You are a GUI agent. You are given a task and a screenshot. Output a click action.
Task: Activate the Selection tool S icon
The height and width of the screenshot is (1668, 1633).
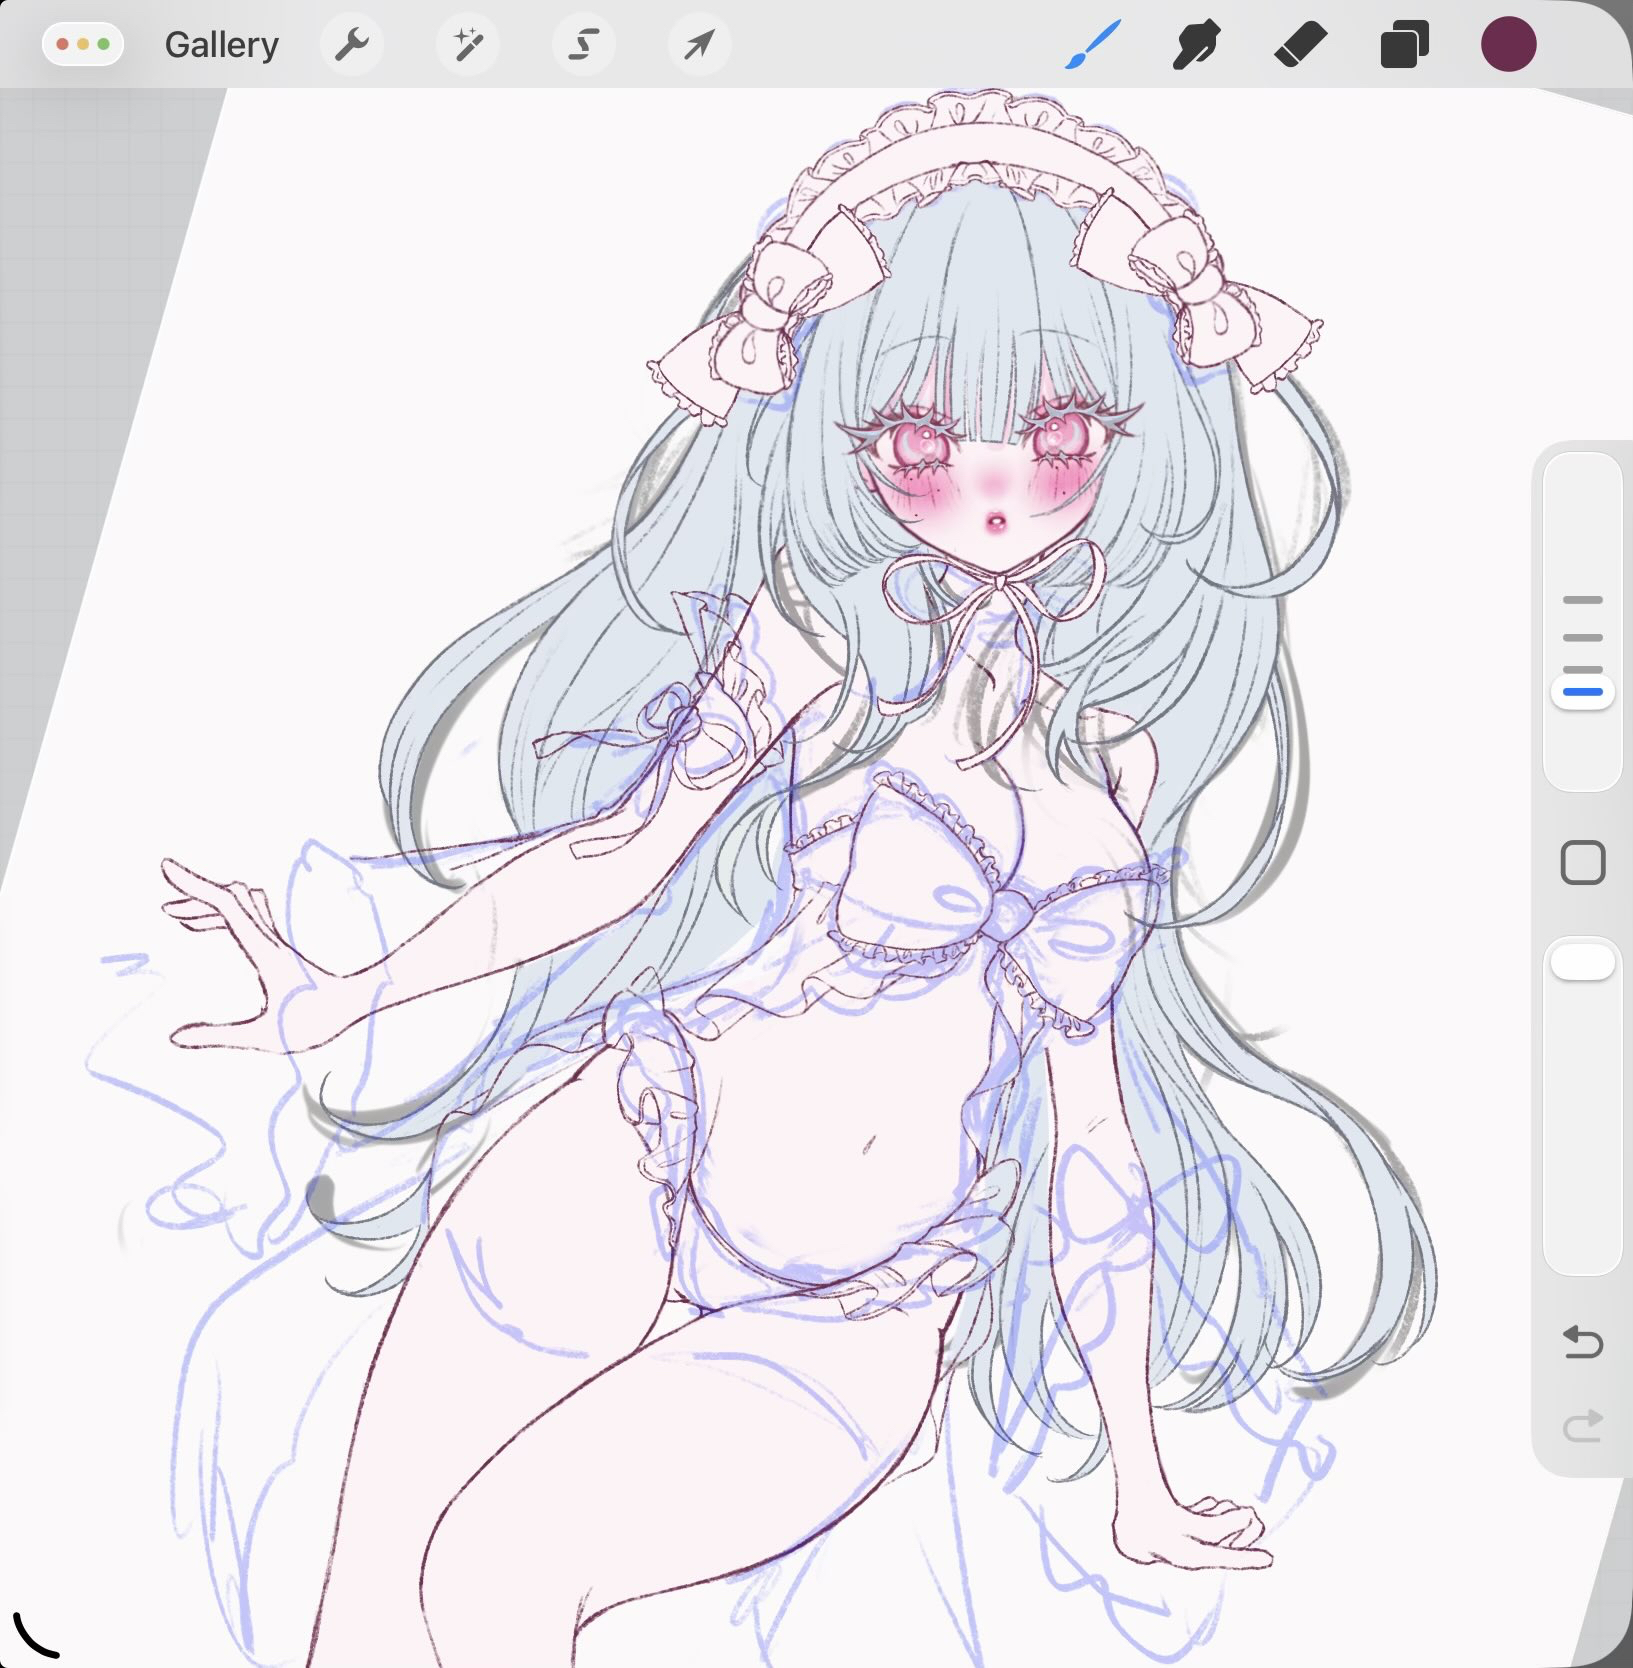(583, 45)
